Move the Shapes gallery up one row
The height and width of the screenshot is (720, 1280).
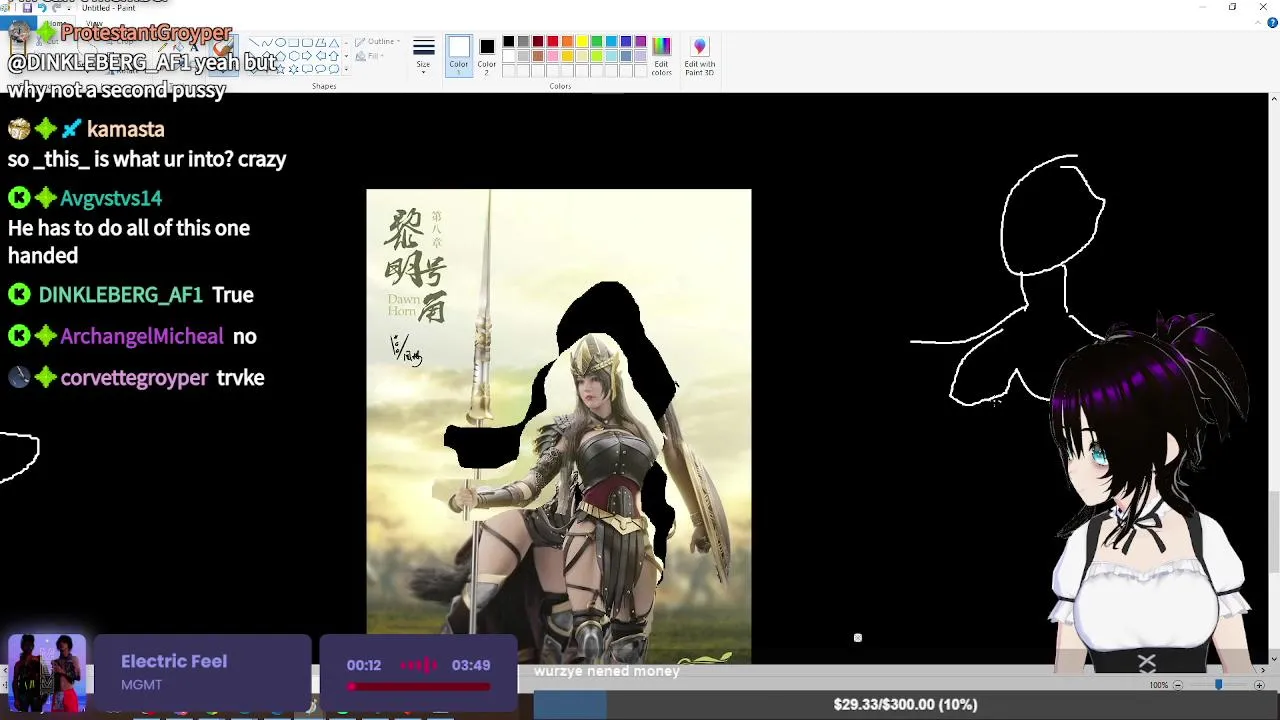coord(346,42)
